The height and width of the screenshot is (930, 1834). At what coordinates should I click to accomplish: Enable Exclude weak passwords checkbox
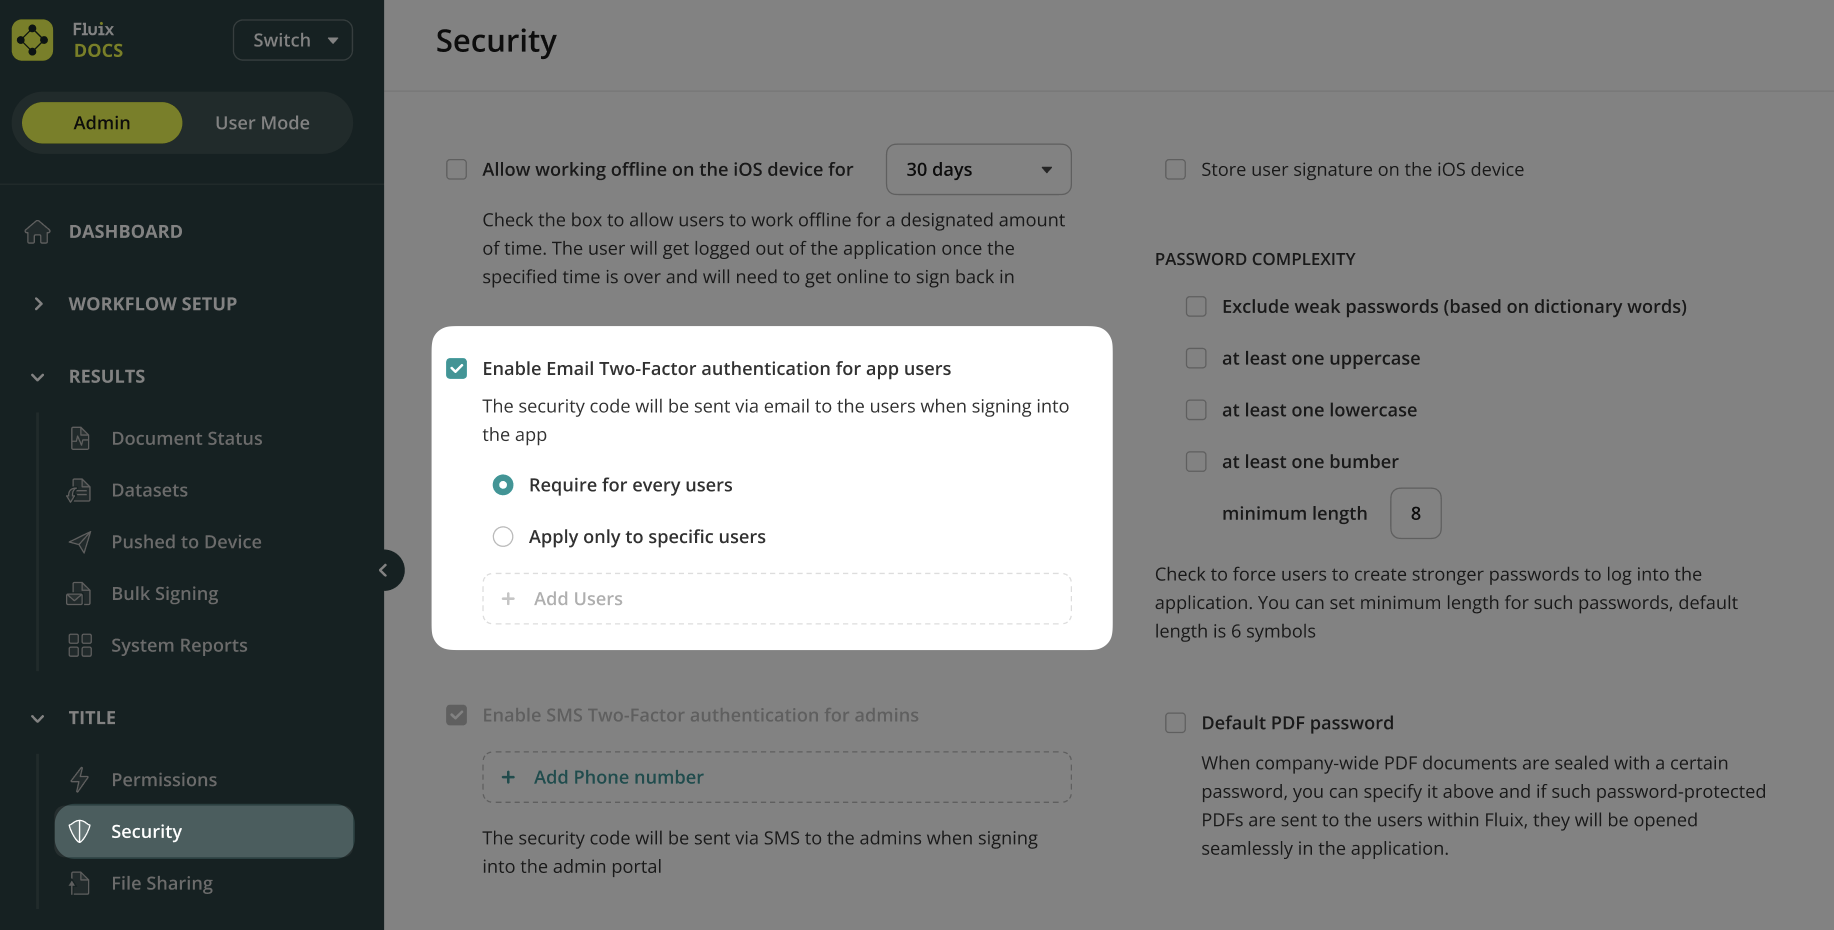(x=1196, y=307)
